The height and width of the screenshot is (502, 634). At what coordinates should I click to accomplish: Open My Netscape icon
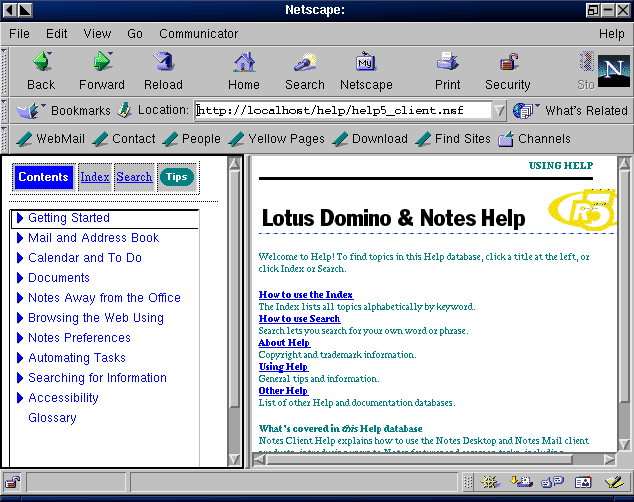pyautogui.click(x=366, y=62)
